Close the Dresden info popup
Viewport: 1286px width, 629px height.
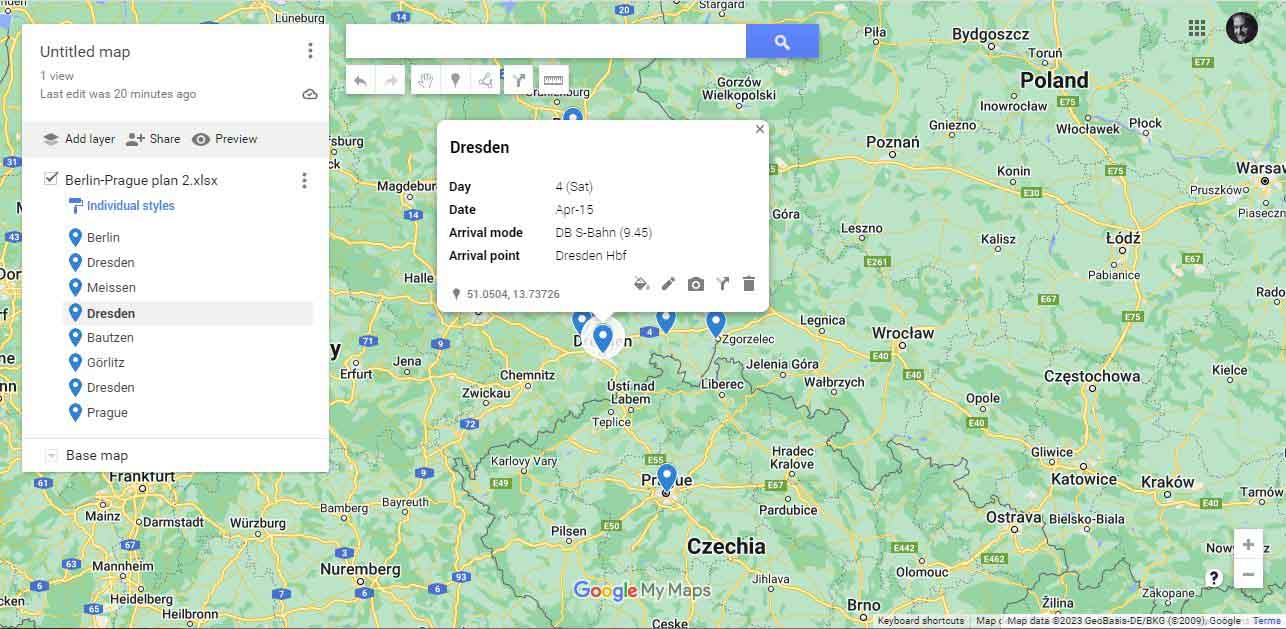pyautogui.click(x=760, y=129)
